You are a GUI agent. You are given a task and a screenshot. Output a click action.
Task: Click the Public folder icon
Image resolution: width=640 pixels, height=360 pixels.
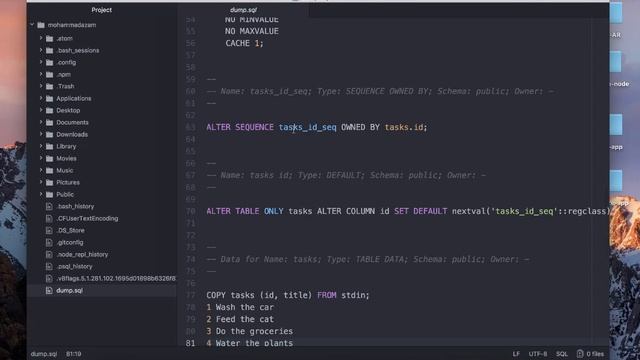pos(49,194)
